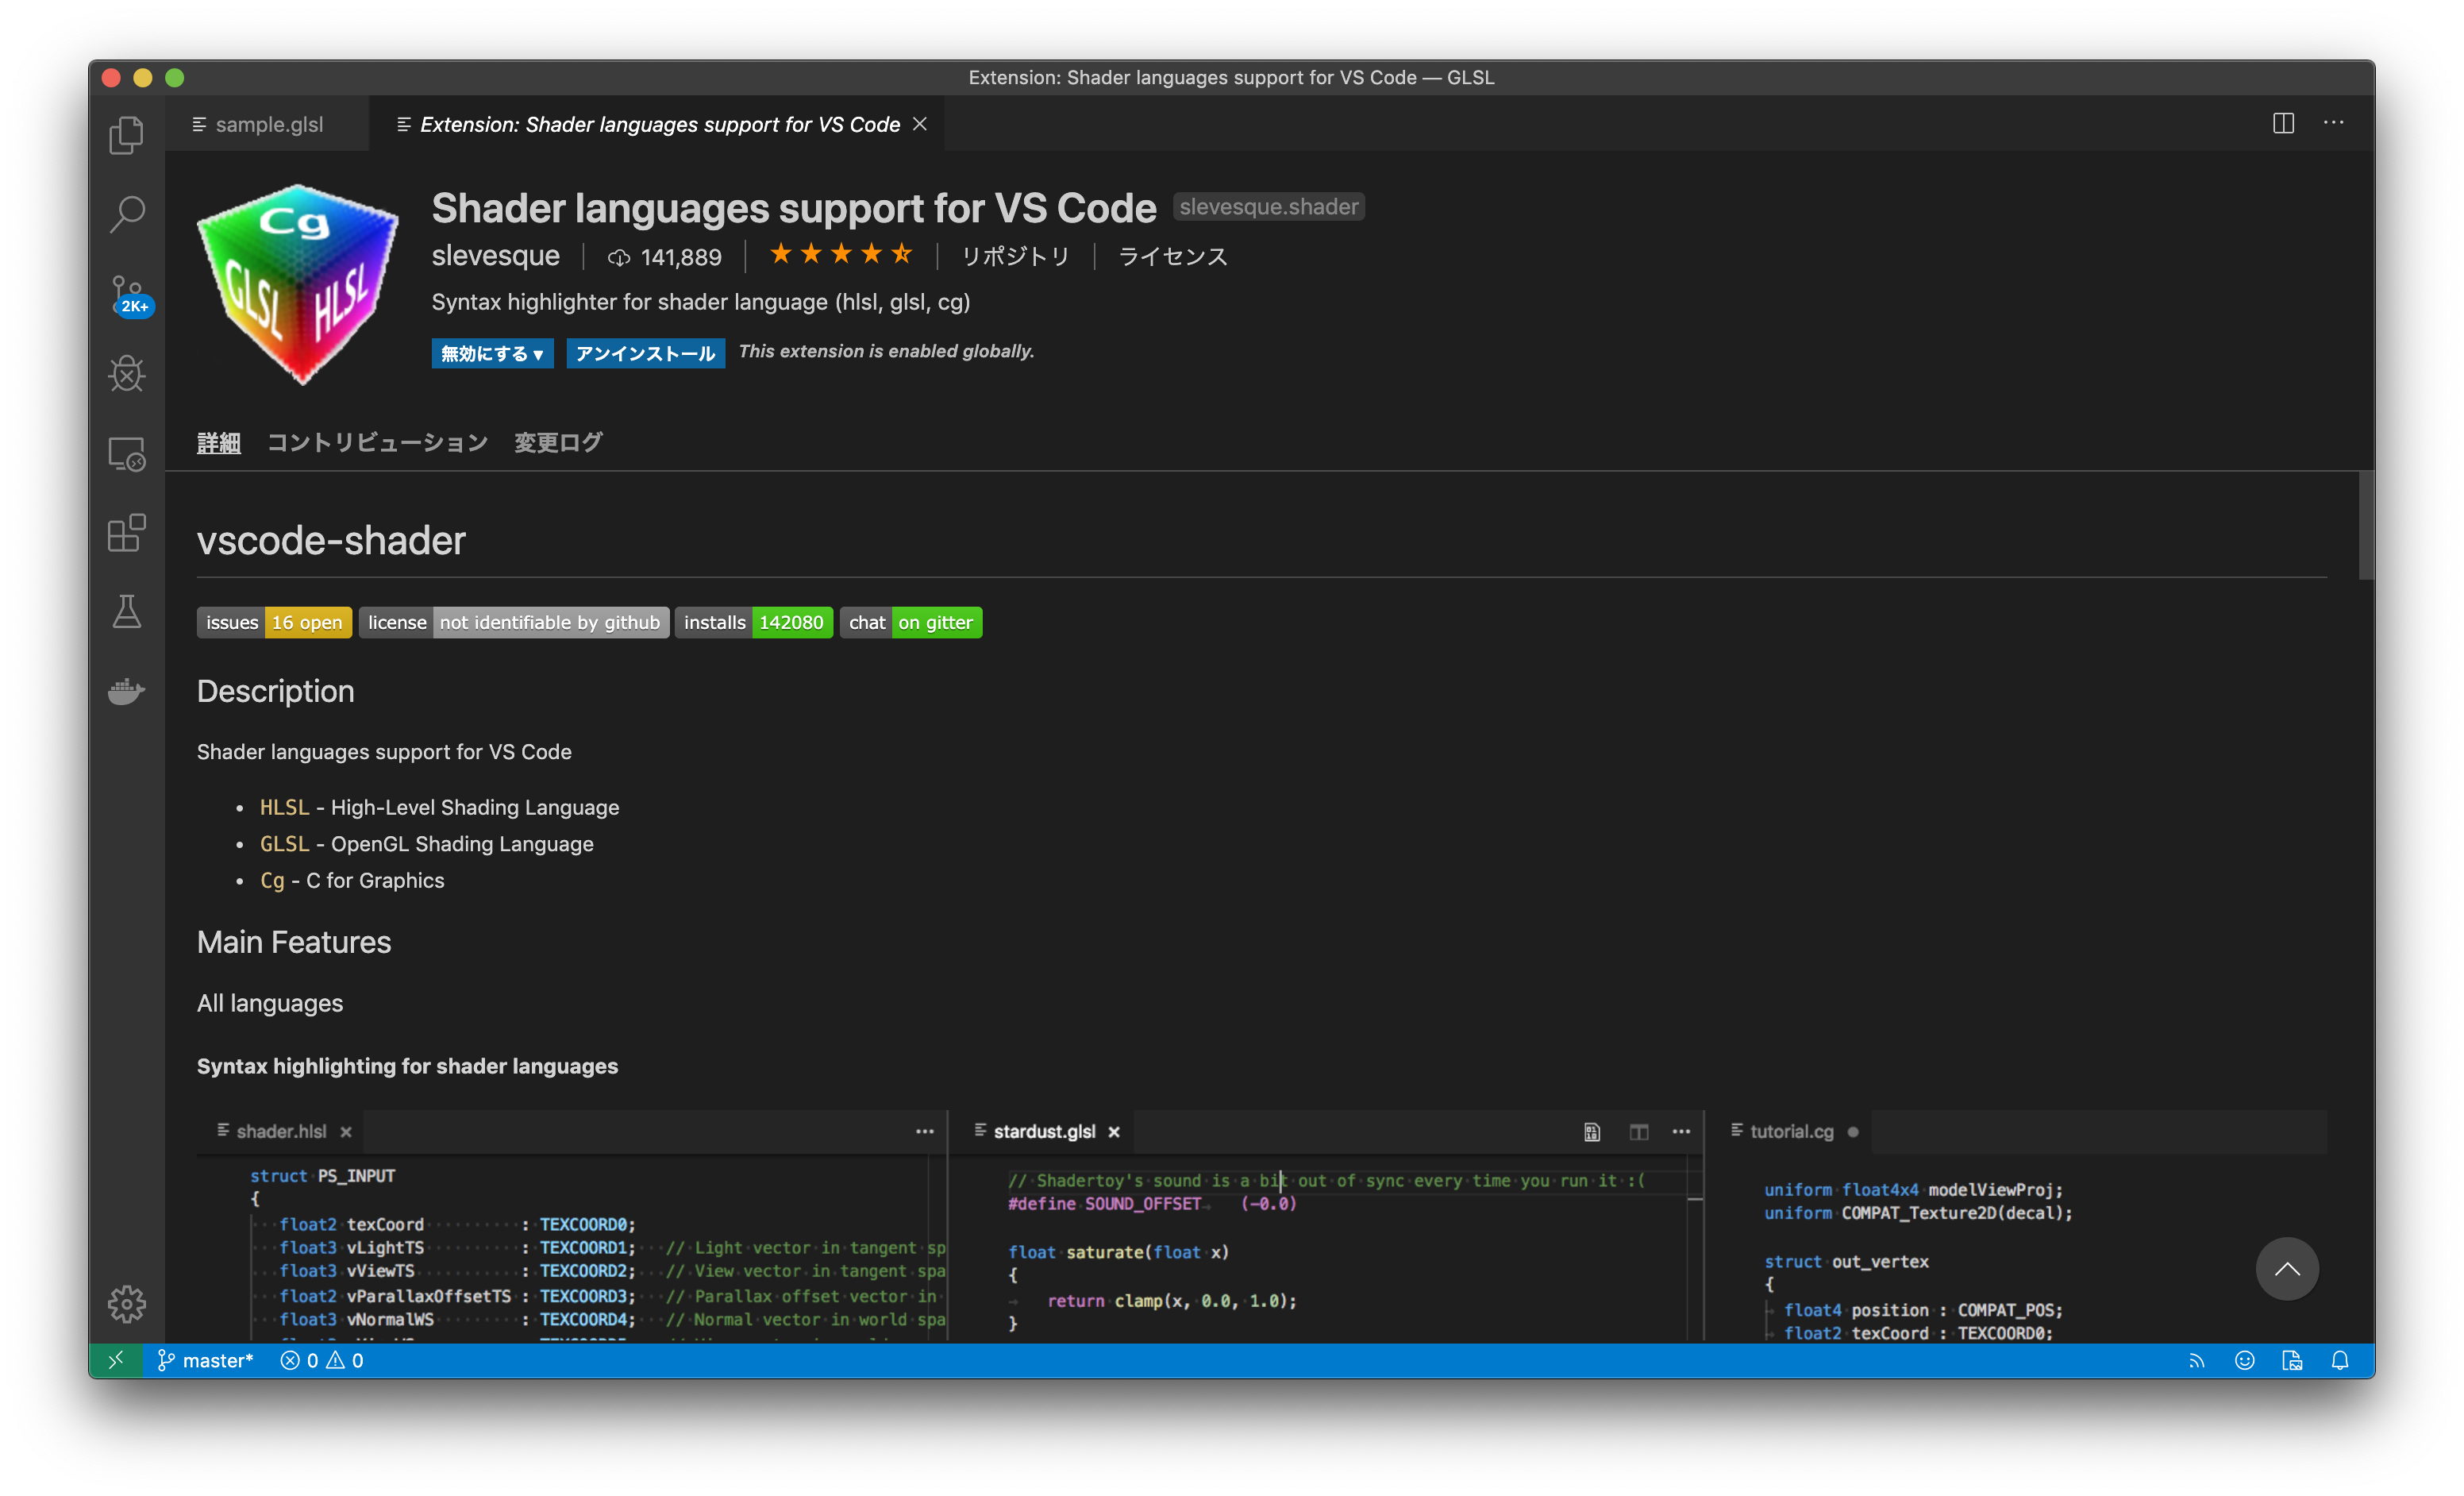Open the errors and warnings problems indicator
Viewport: 2464px width, 1496px height.
(x=322, y=1360)
